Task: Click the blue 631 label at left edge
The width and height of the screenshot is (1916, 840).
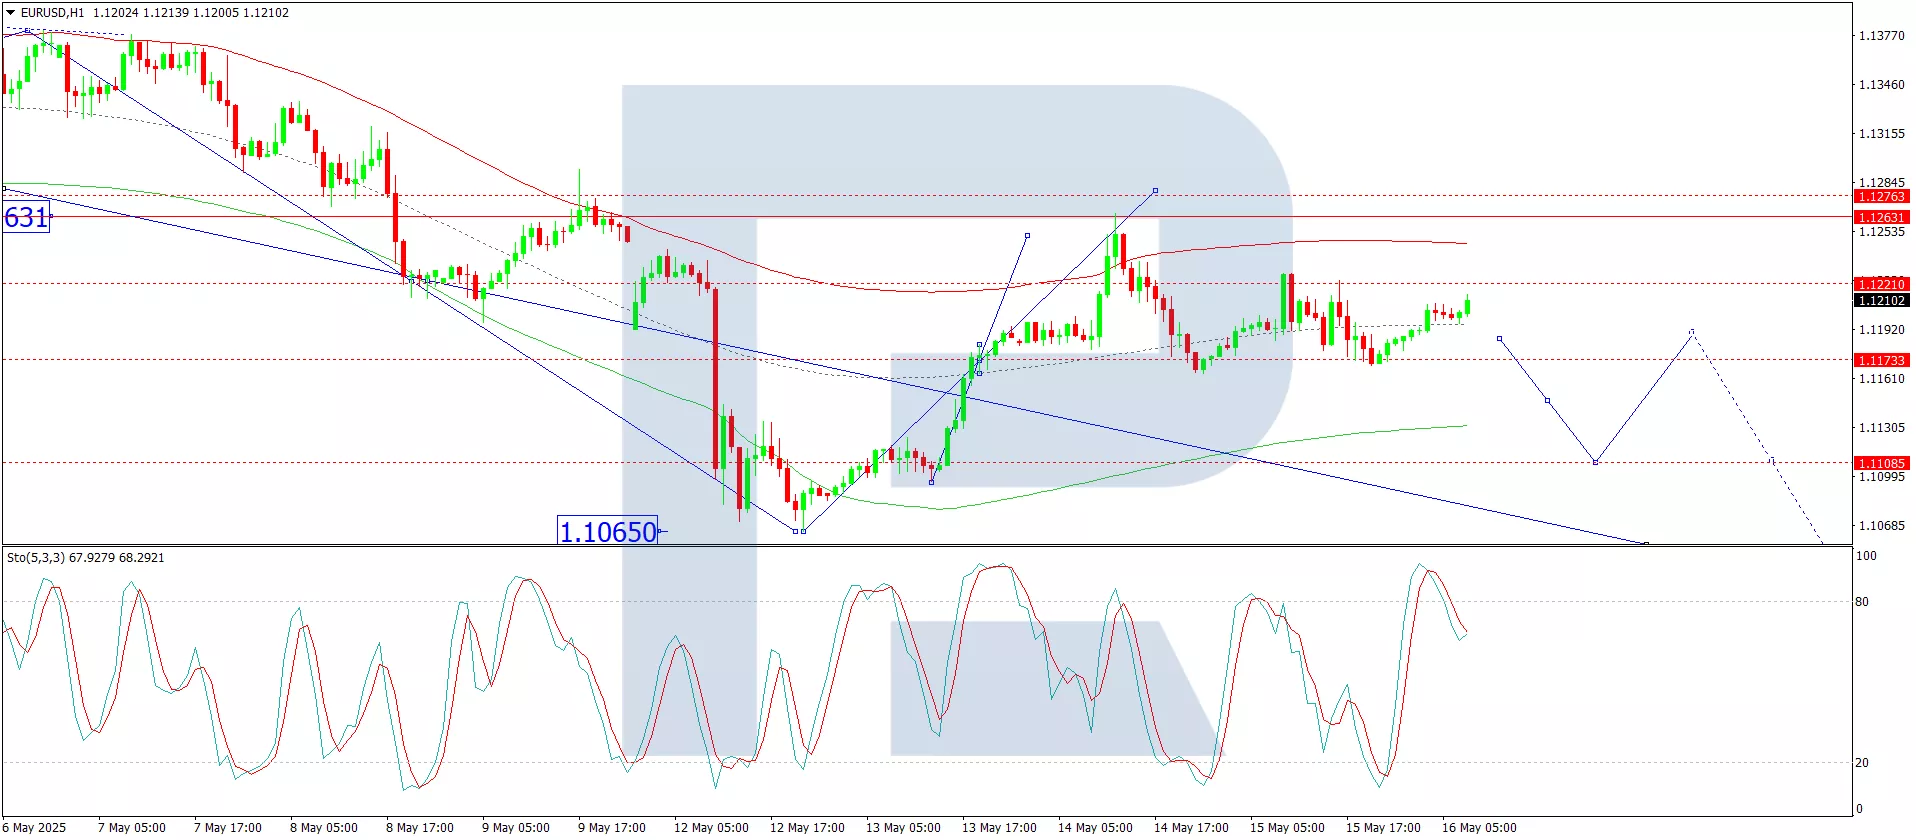Action: [x=26, y=217]
